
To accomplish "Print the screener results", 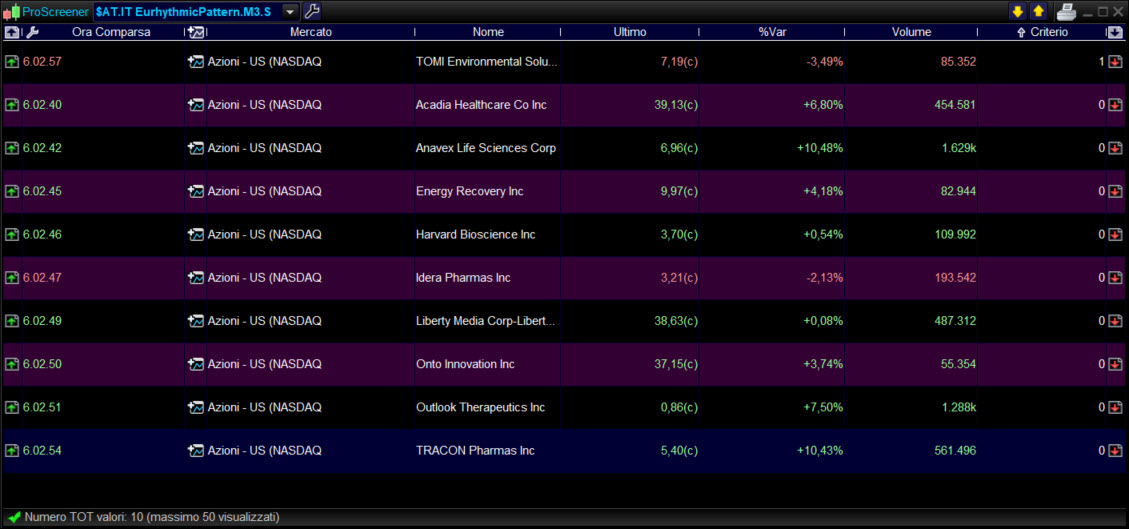I will click(x=1066, y=12).
